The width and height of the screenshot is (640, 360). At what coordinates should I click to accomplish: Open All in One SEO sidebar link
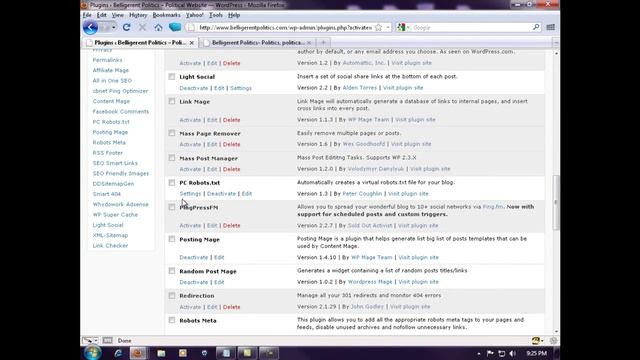(112, 81)
